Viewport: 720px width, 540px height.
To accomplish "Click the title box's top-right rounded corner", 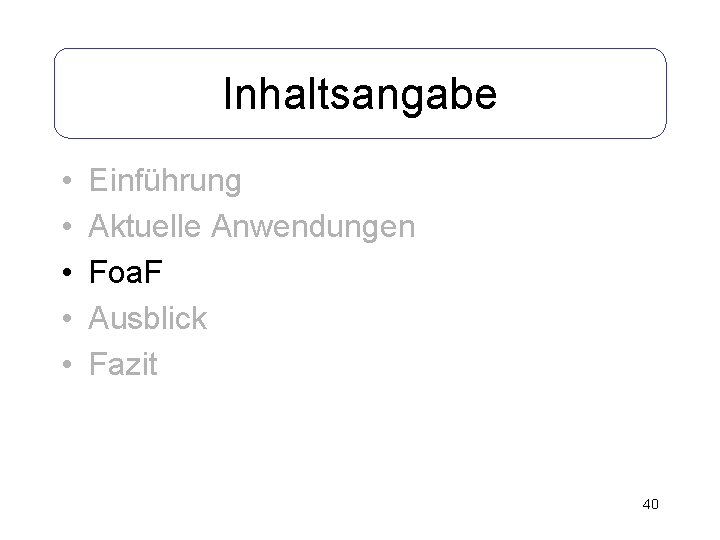I will pyautogui.click(x=662, y=53).
